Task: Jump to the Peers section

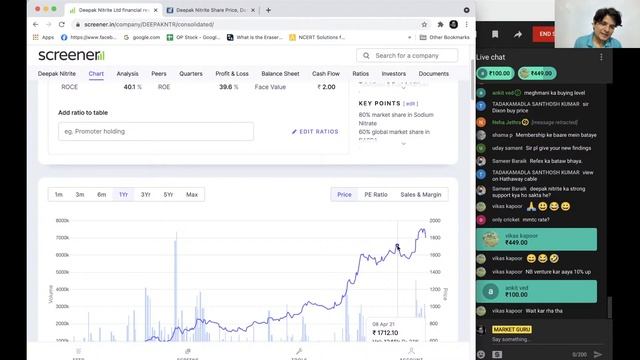Action: (x=159, y=74)
